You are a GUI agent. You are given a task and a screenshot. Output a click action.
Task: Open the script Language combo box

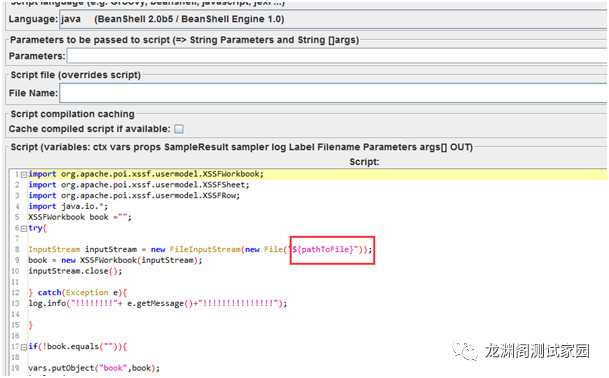333,19
